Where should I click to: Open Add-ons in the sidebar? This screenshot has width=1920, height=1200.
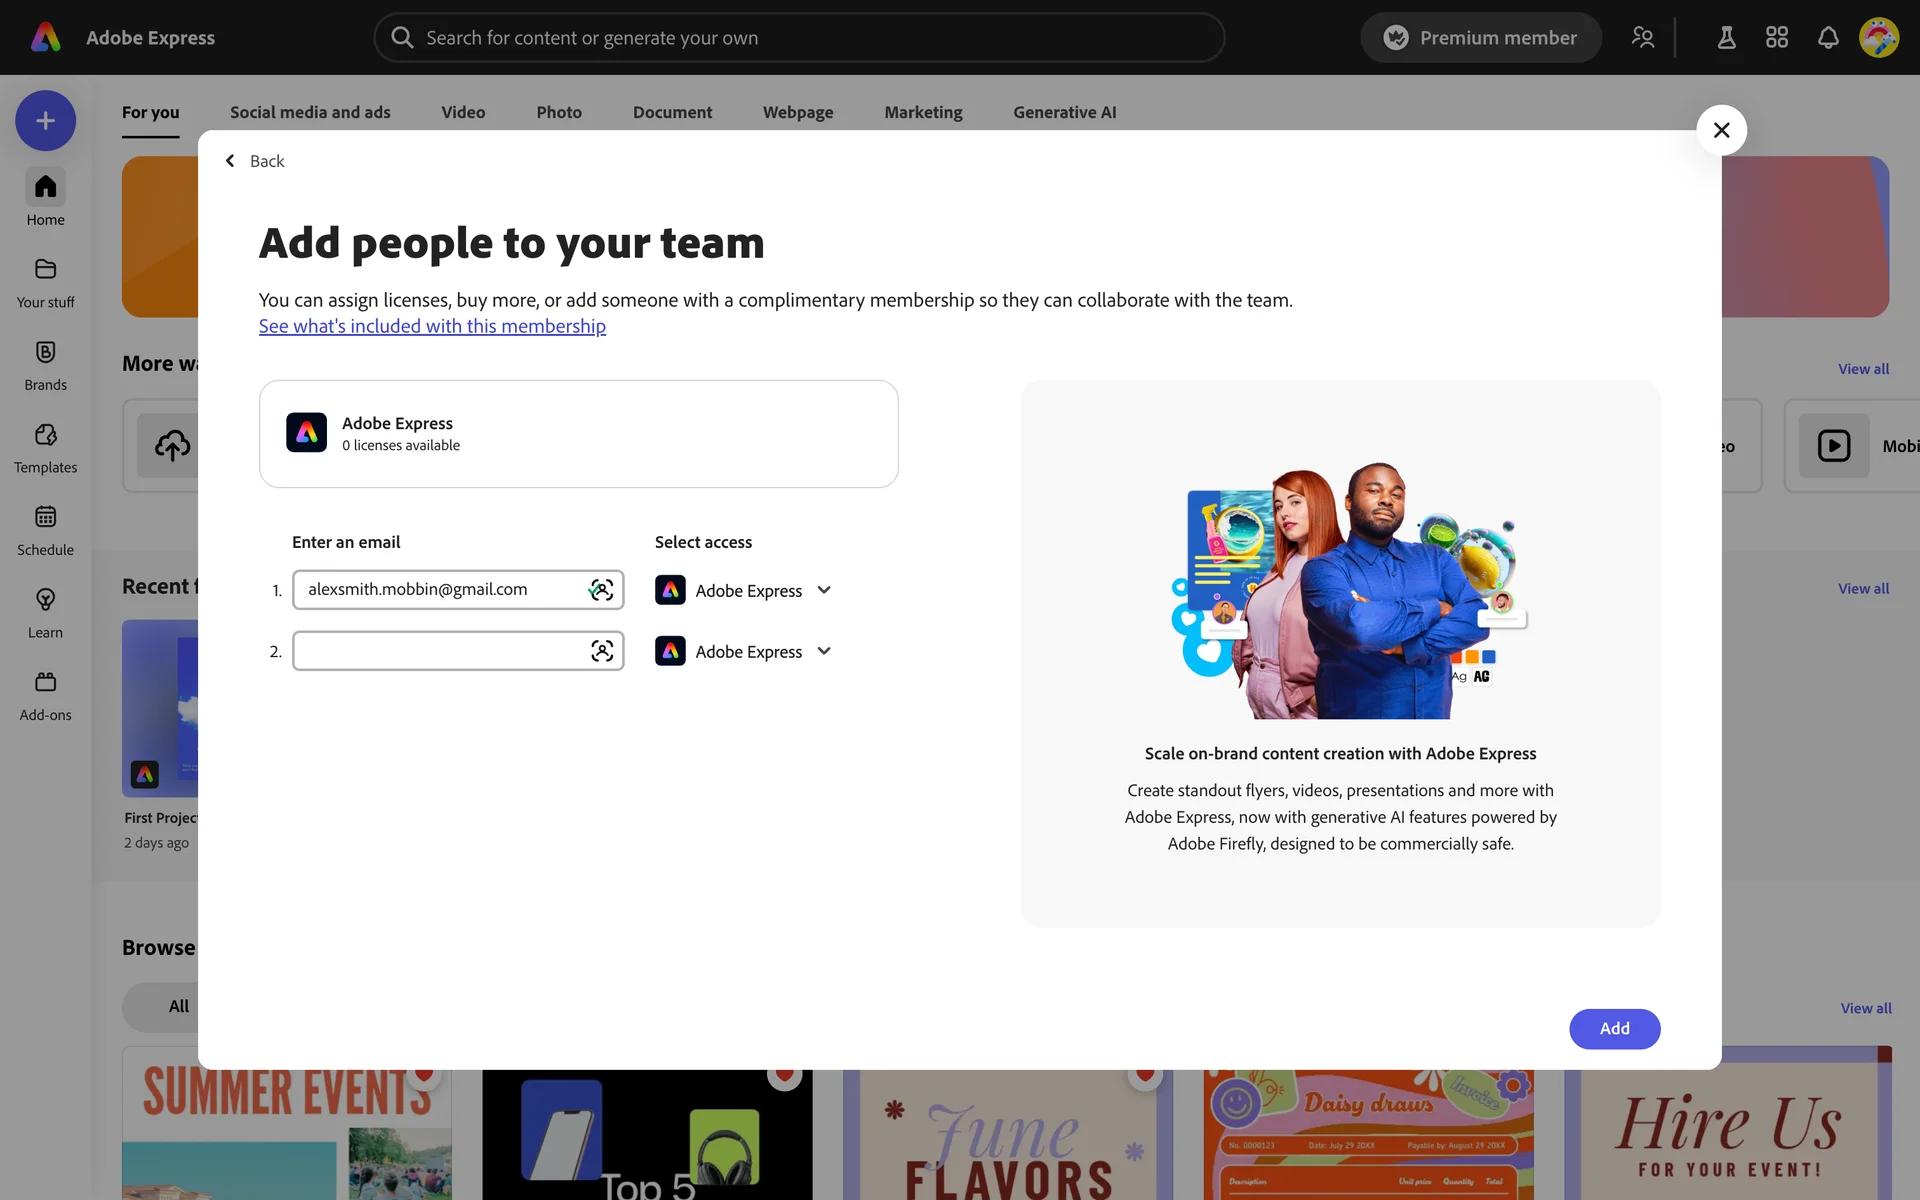click(45, 695)
